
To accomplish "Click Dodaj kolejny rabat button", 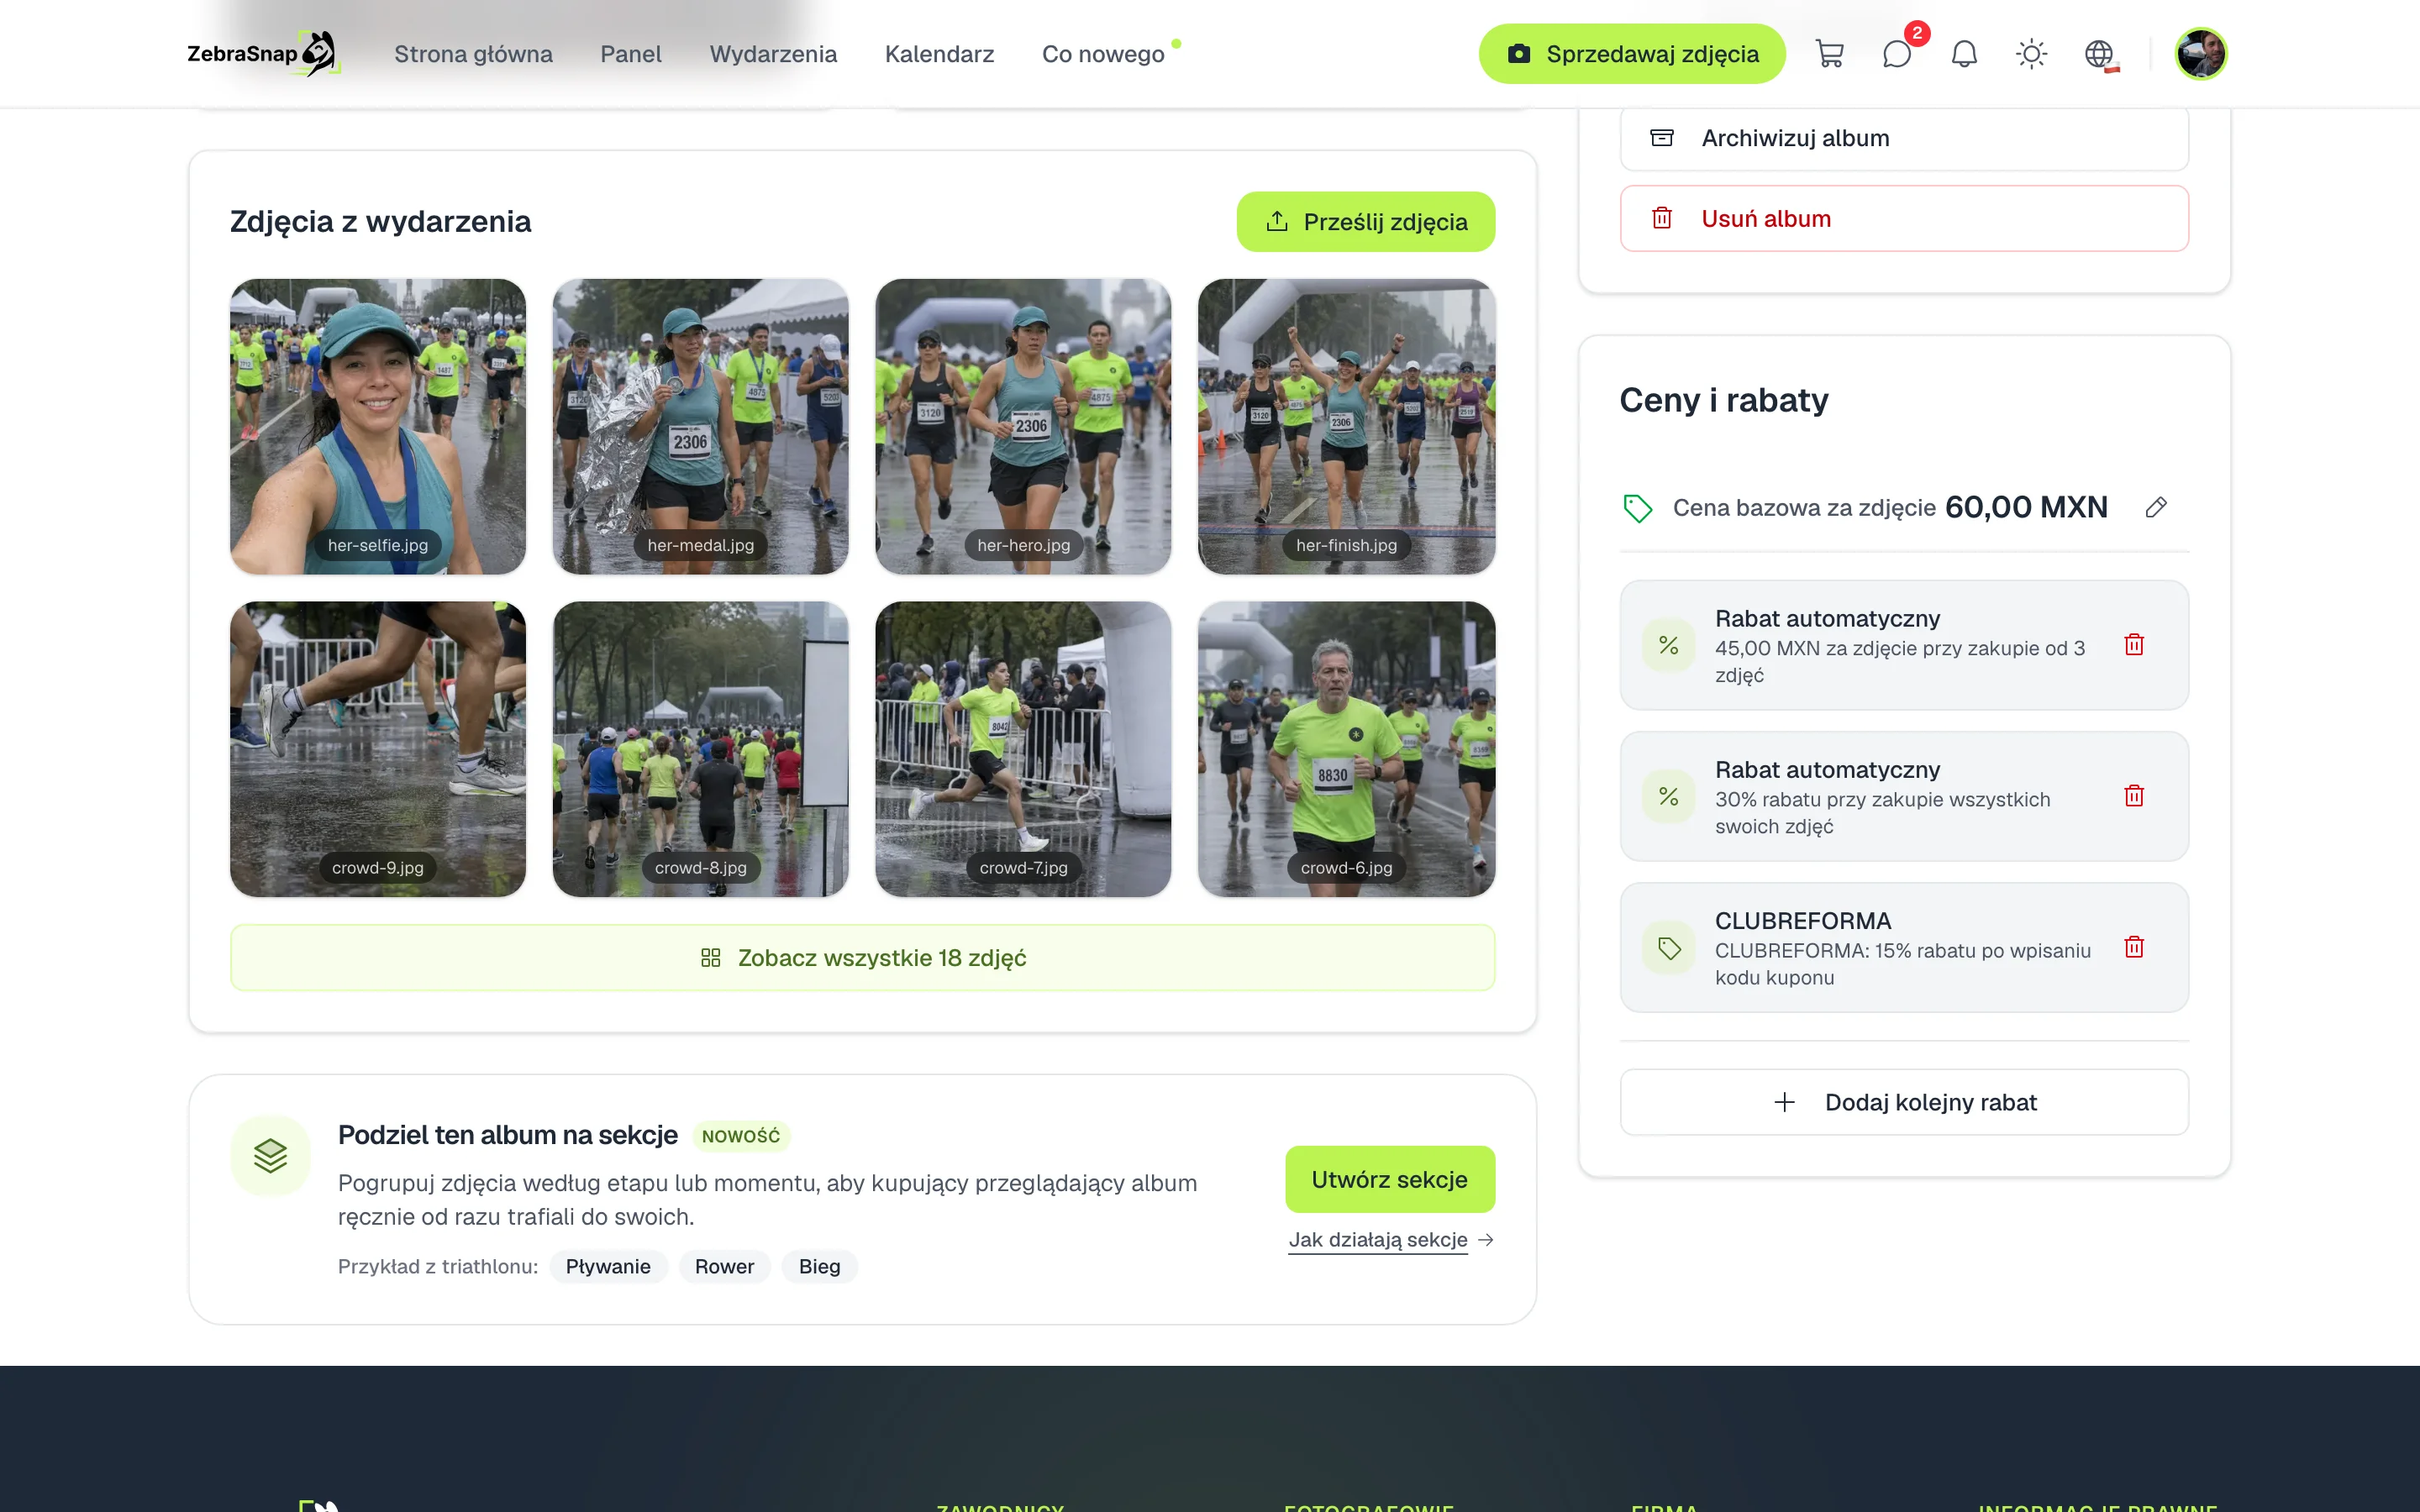I will [1904, 1102].
